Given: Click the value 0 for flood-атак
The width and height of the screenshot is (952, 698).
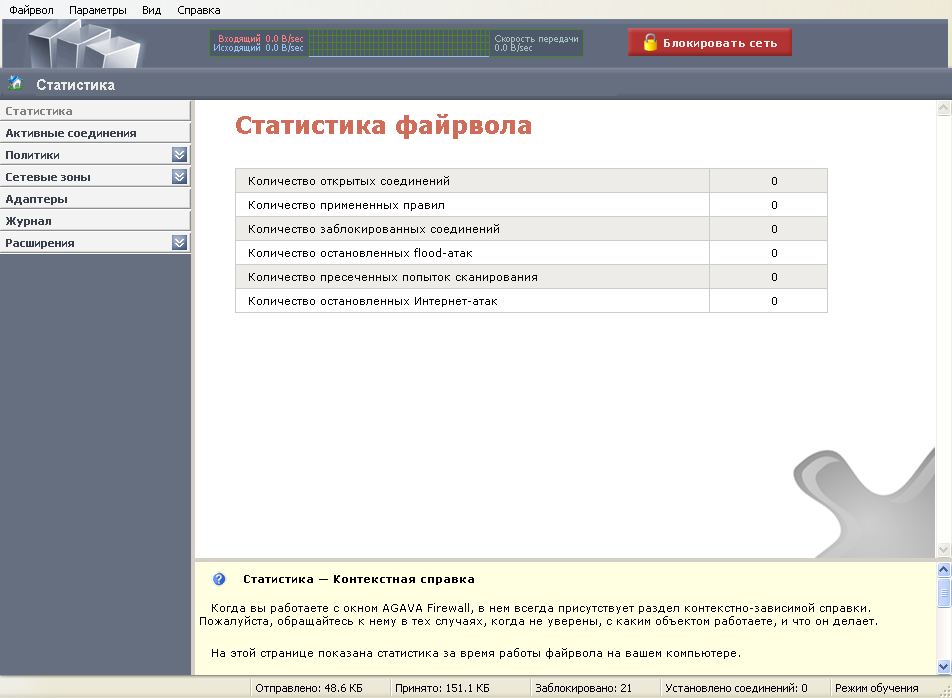Looking at the screenshot, I should tap(774, 253).
